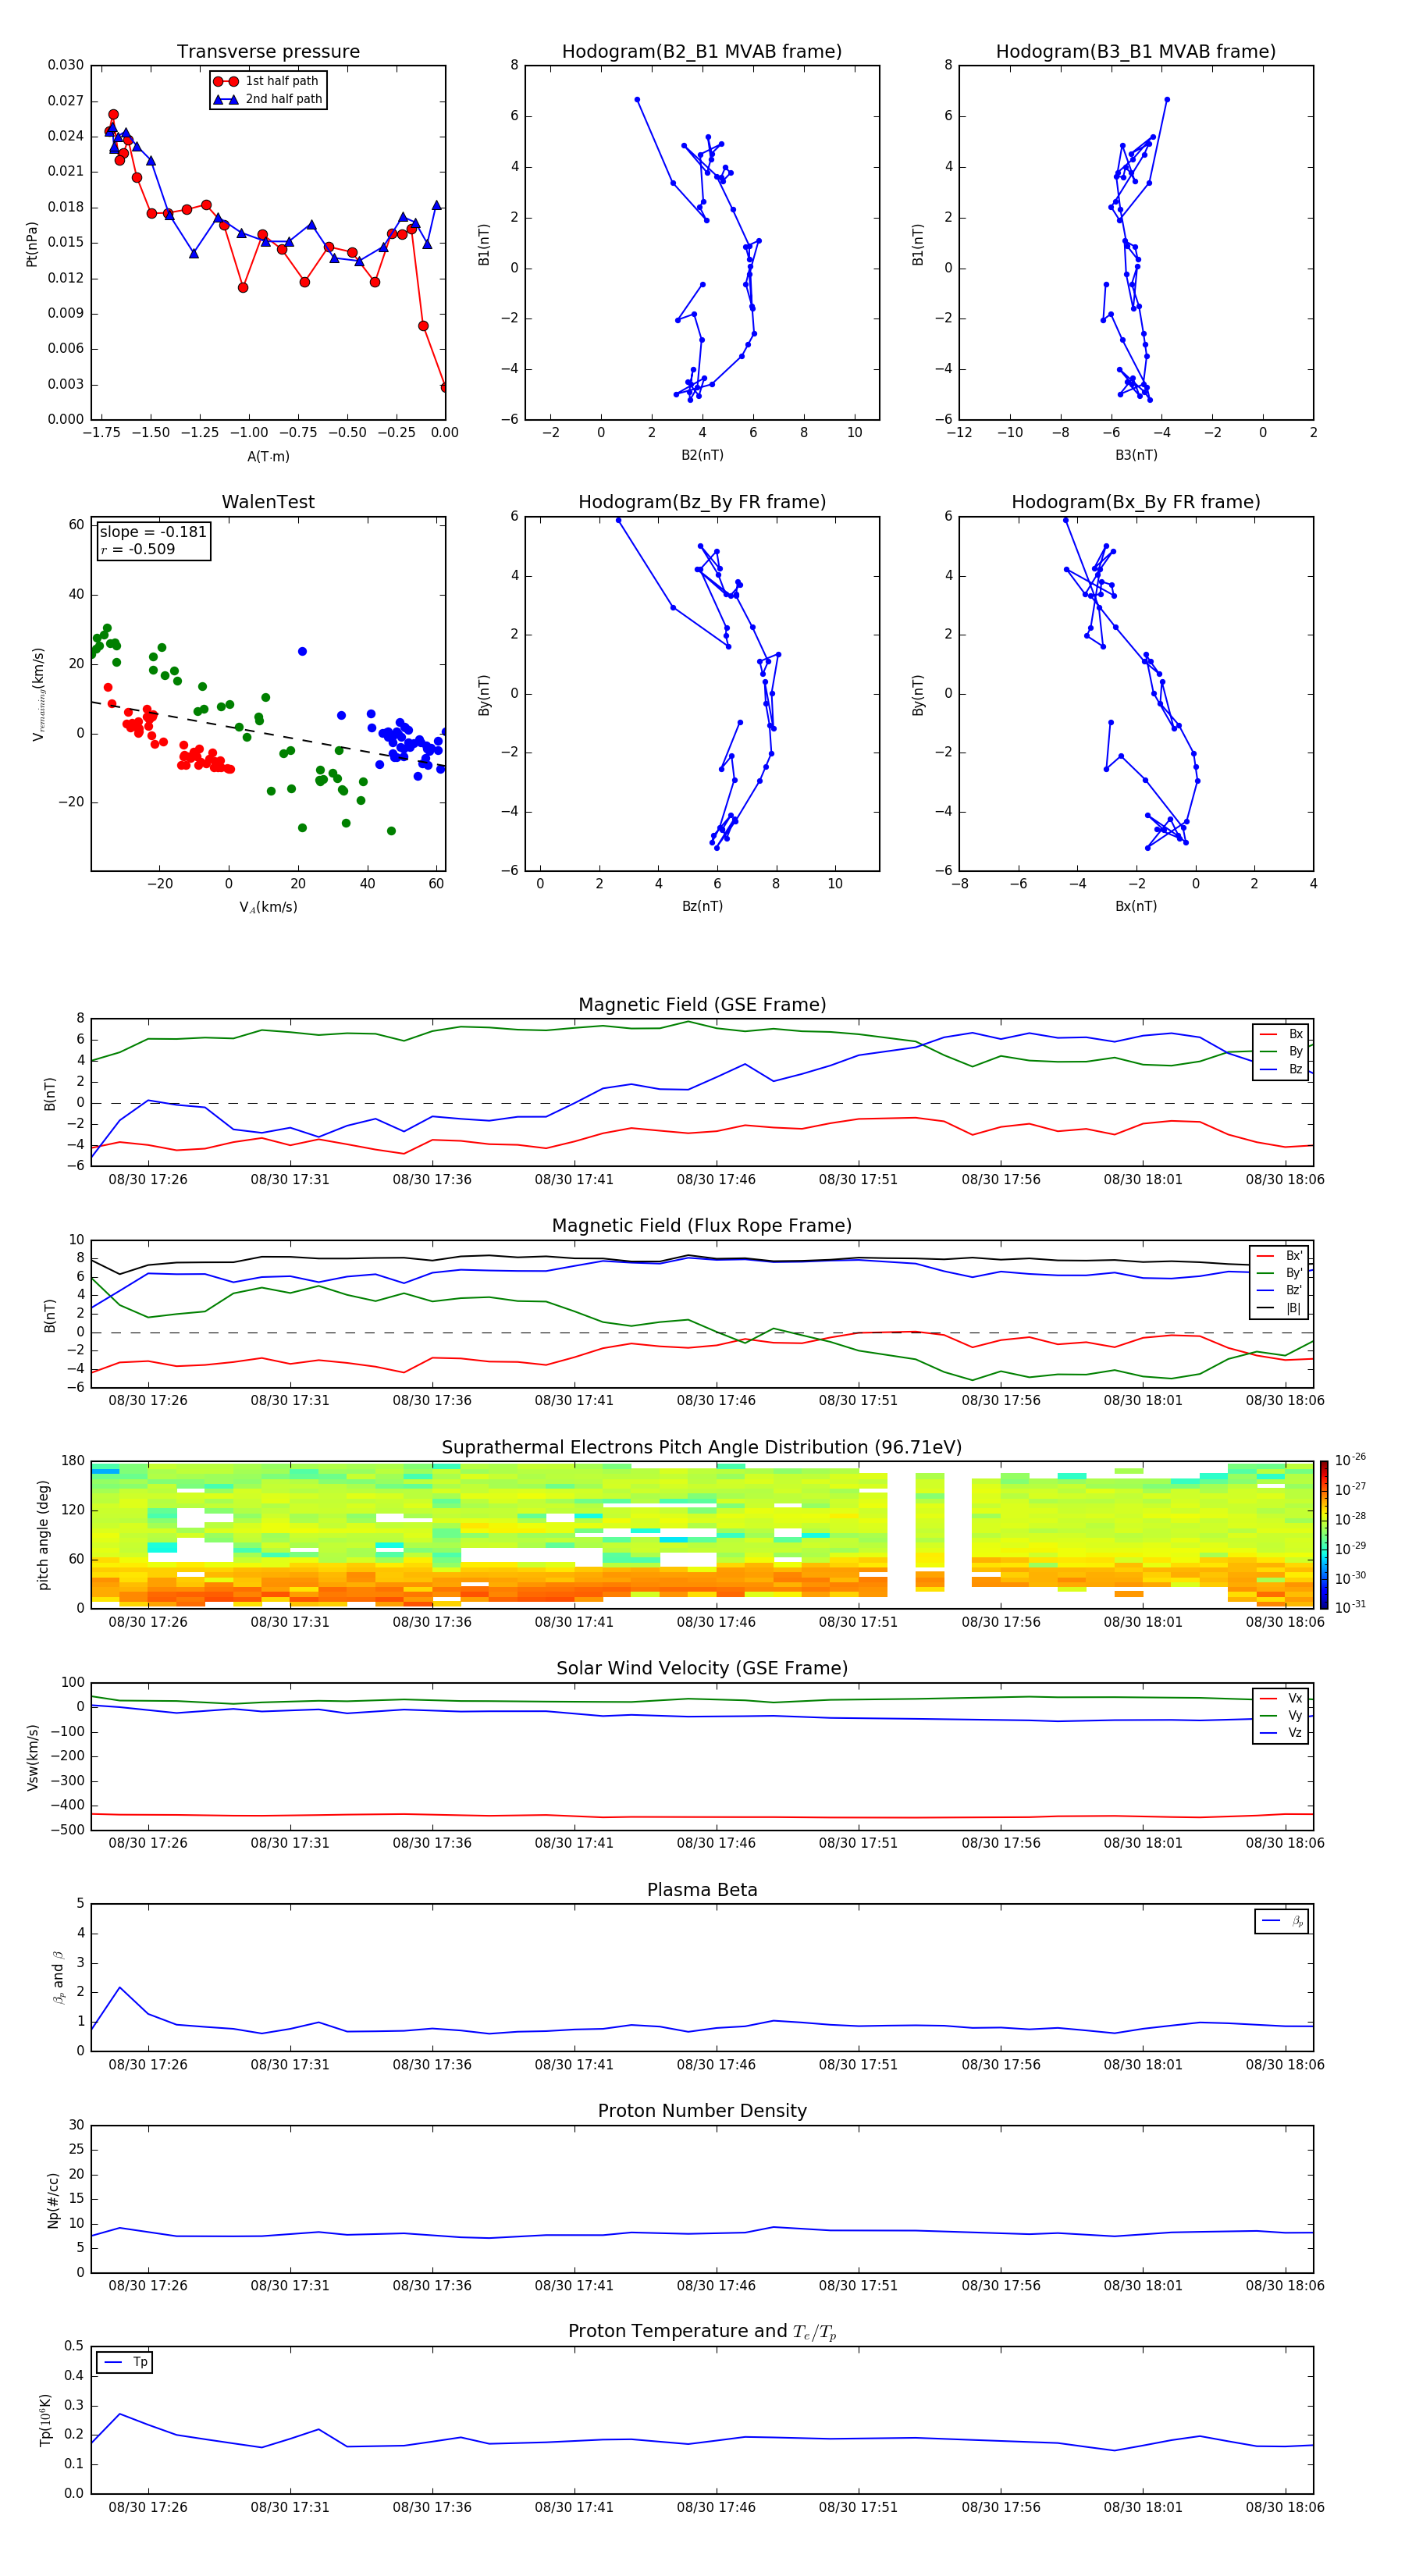Select the Bx' legend entry in Flux Rope plot
The width and height of the screenshot is (1405, 2576).
pyautogui.click(x=1280, y=1256)
